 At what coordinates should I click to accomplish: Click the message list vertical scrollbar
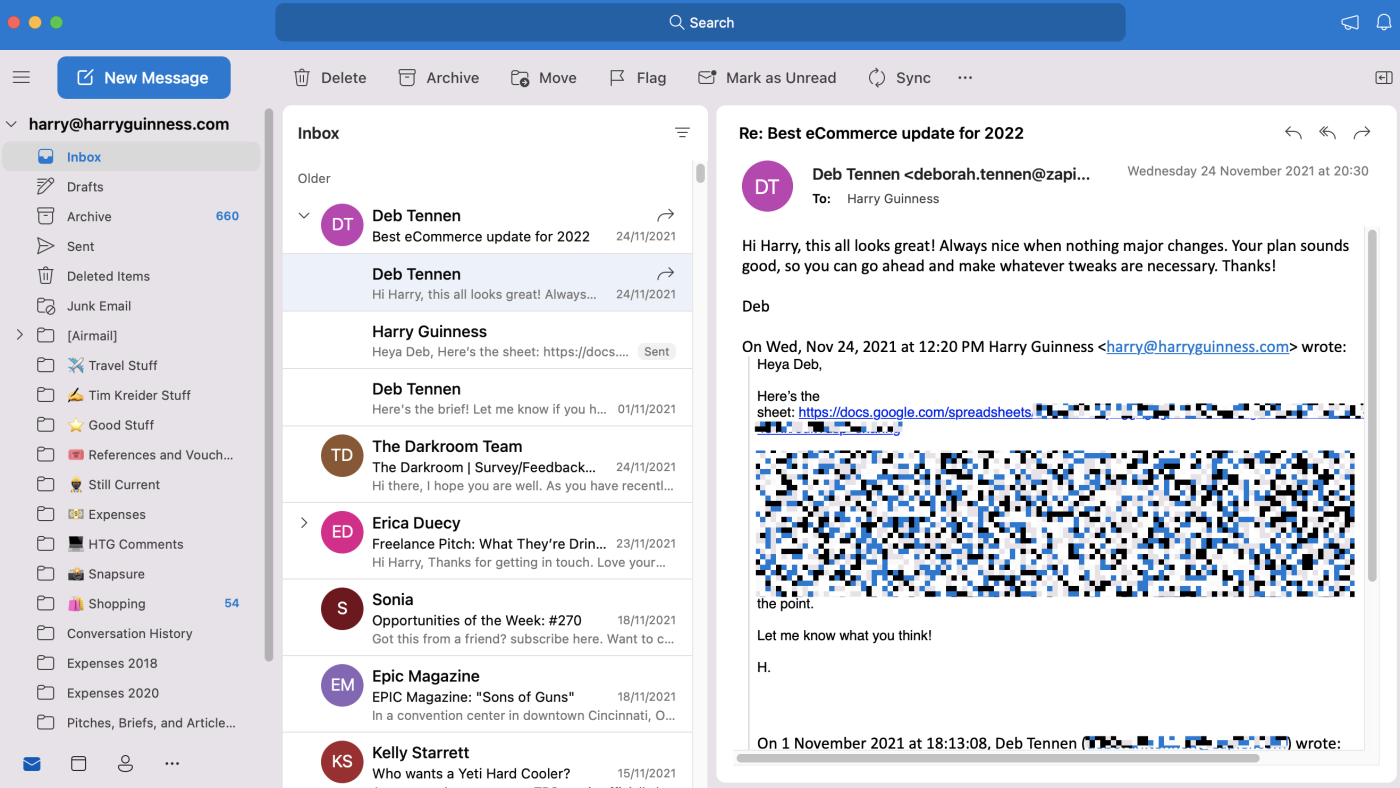click(x=700, y=173)
